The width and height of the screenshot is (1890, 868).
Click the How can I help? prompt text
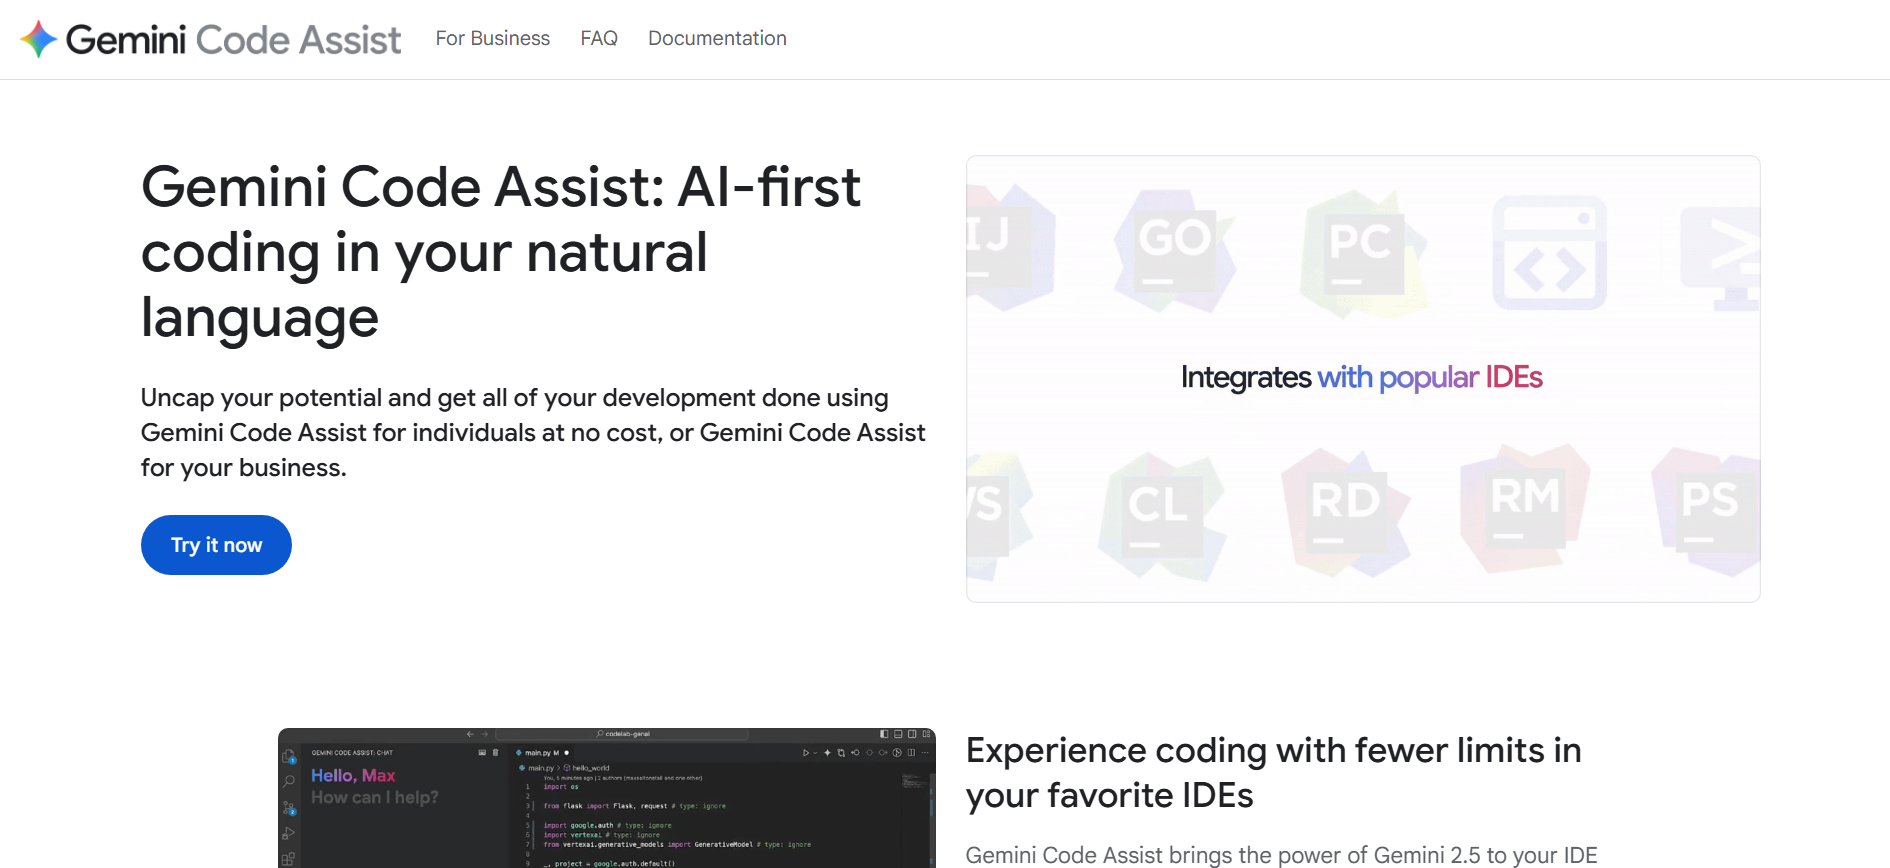(x=375, y=797)
